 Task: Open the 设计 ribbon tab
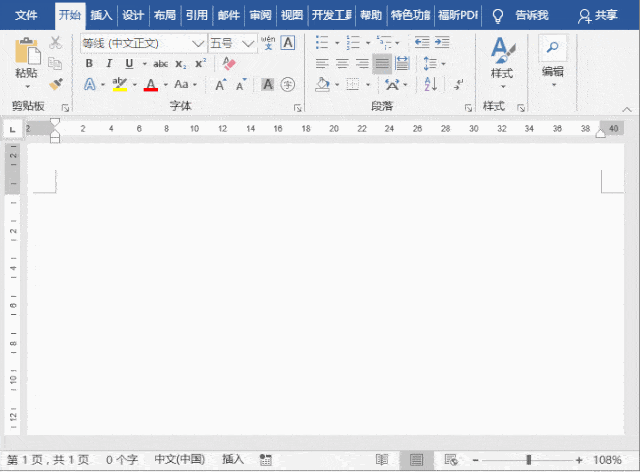point(133,16)
